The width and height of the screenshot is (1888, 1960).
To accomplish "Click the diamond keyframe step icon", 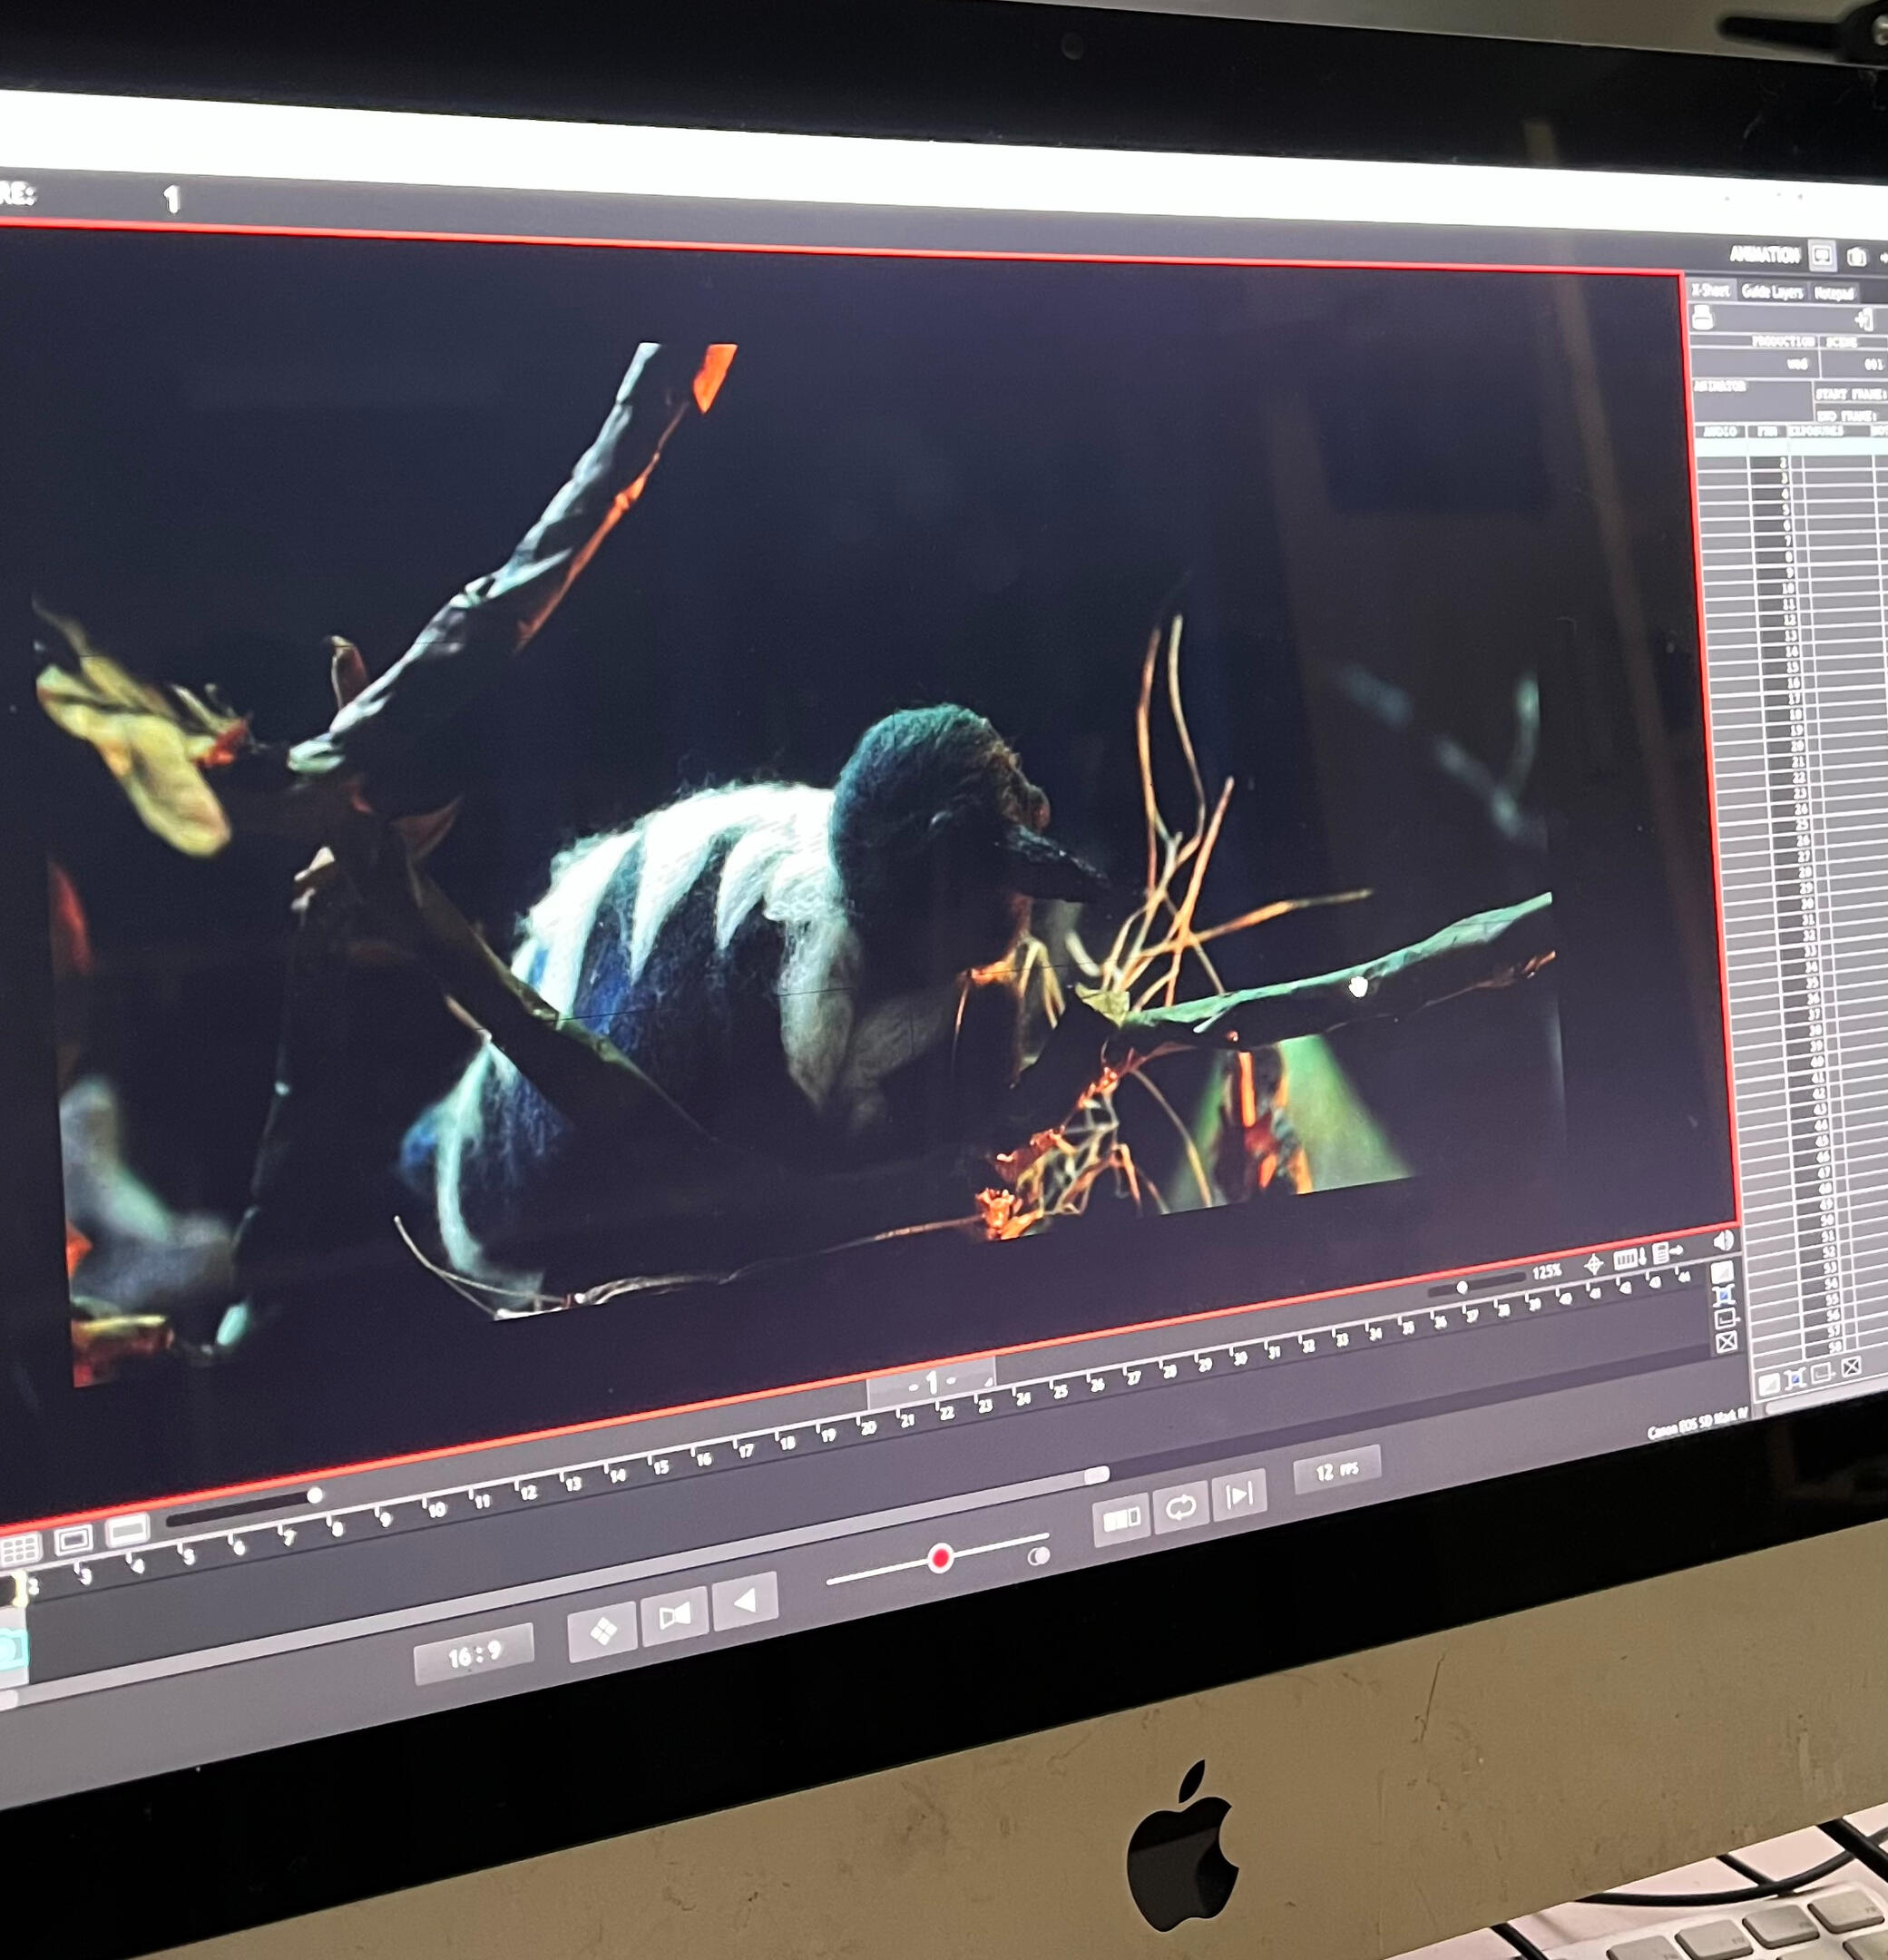I will [x=602, y=1631].
